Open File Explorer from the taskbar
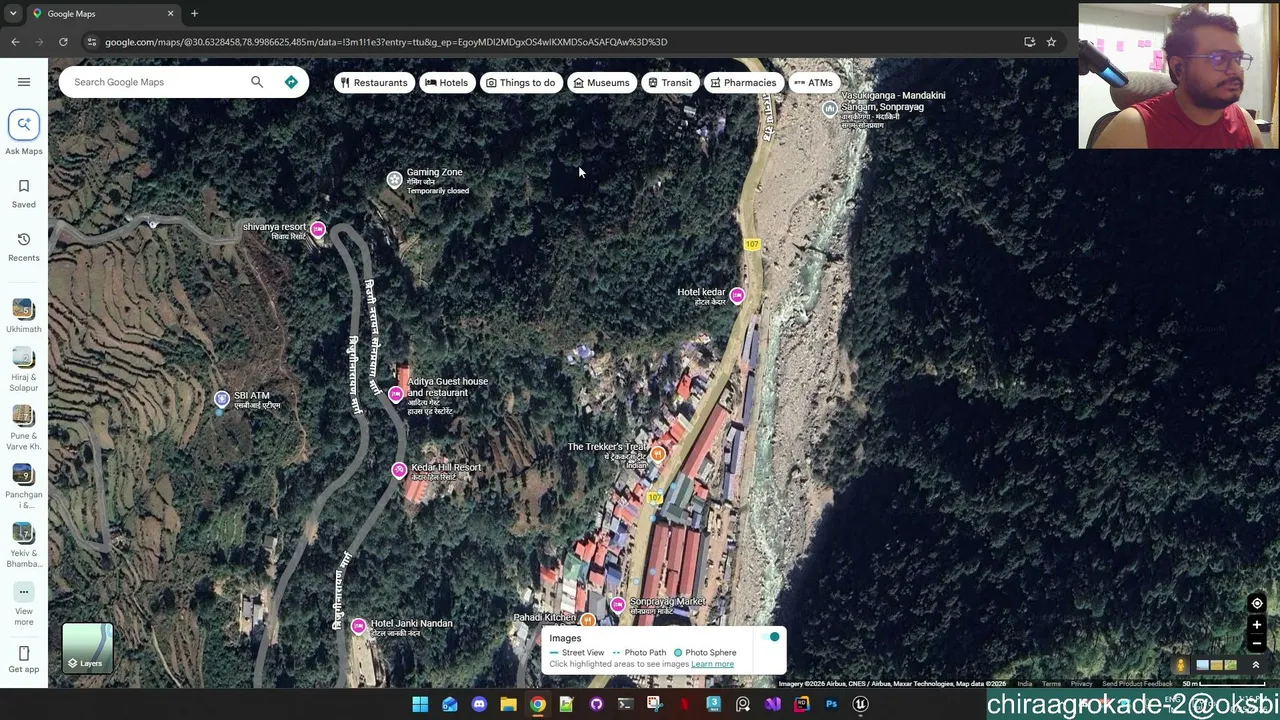 click(508, 704)
